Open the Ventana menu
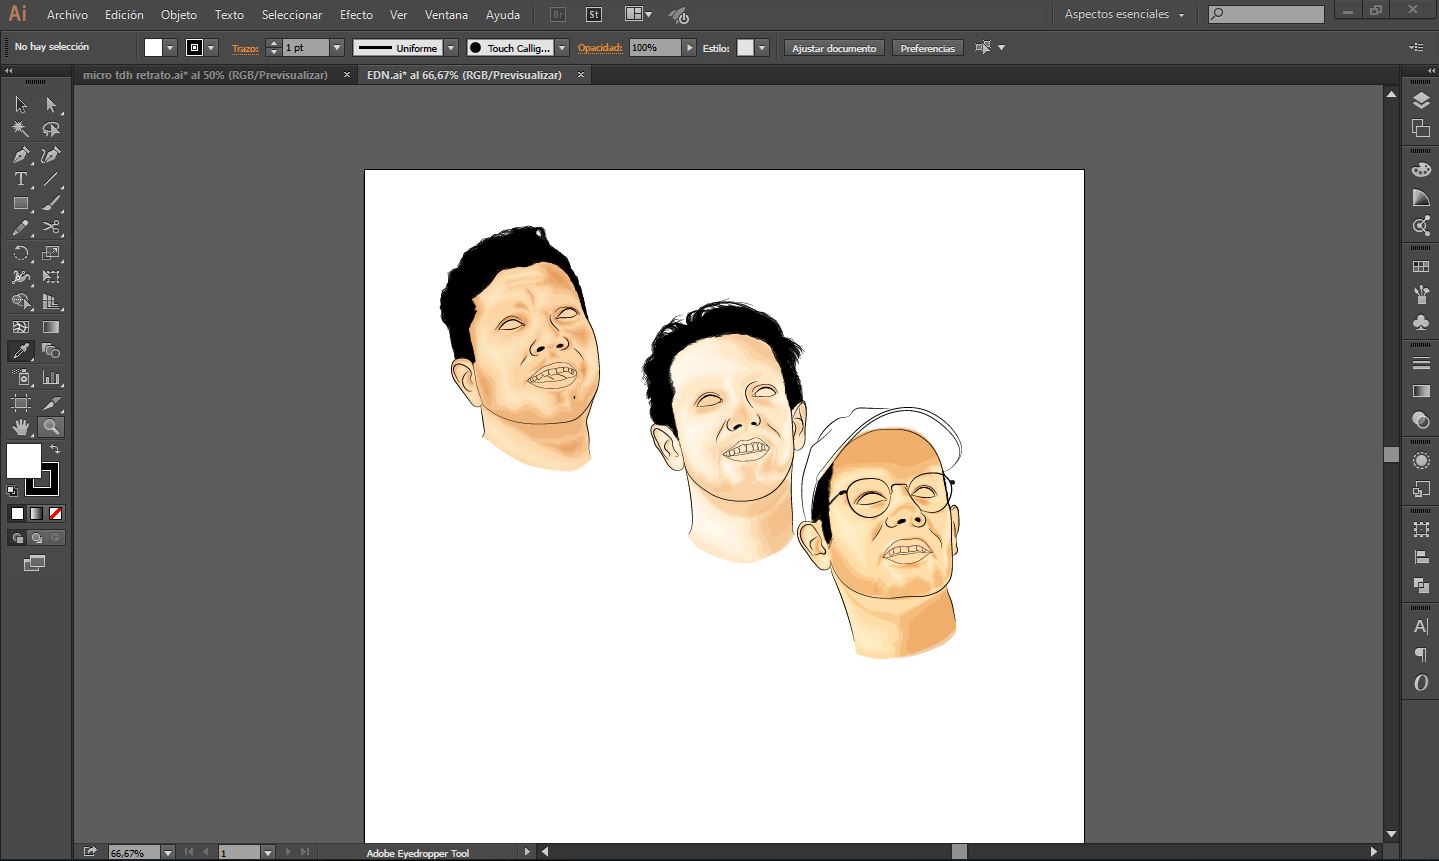1439x861 pixels. point(446,15)
